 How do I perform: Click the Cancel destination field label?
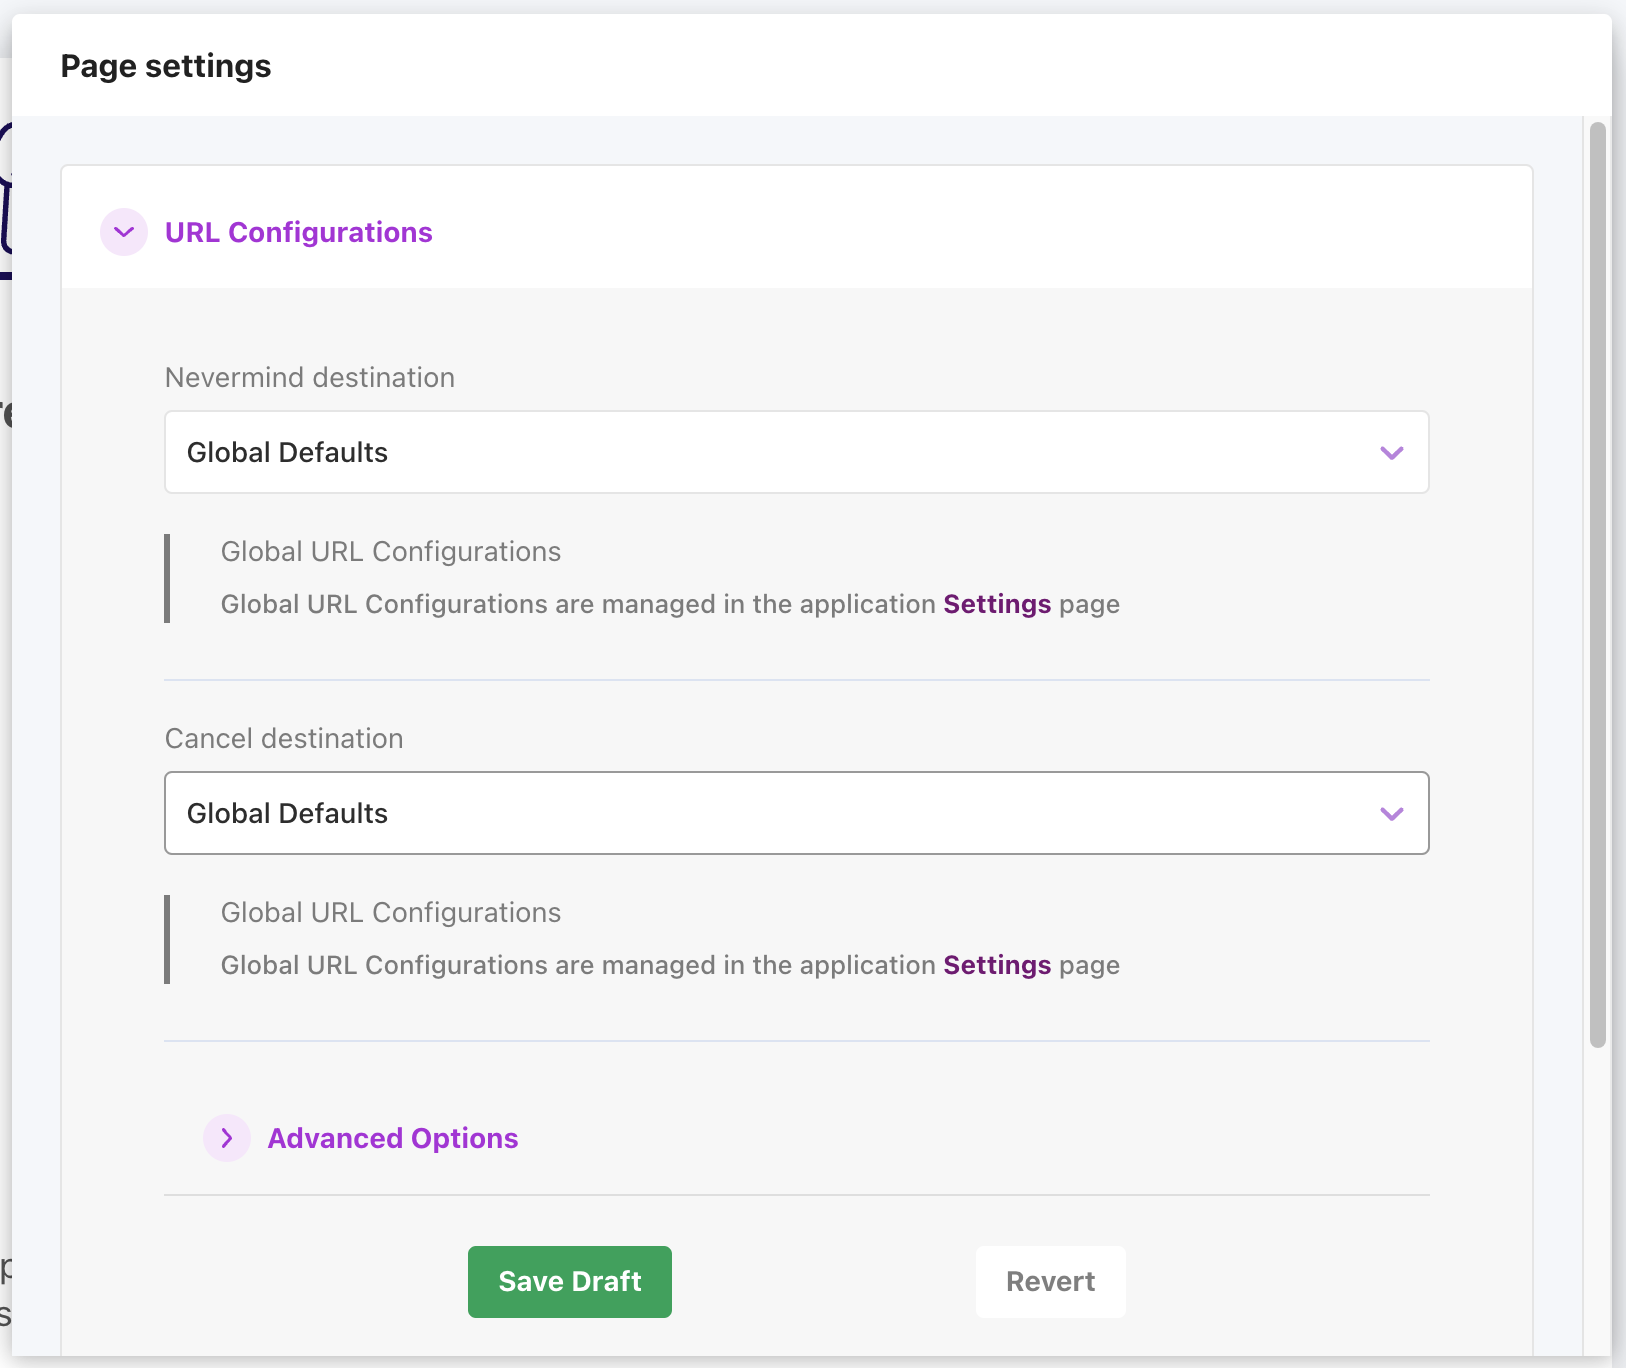284,738
